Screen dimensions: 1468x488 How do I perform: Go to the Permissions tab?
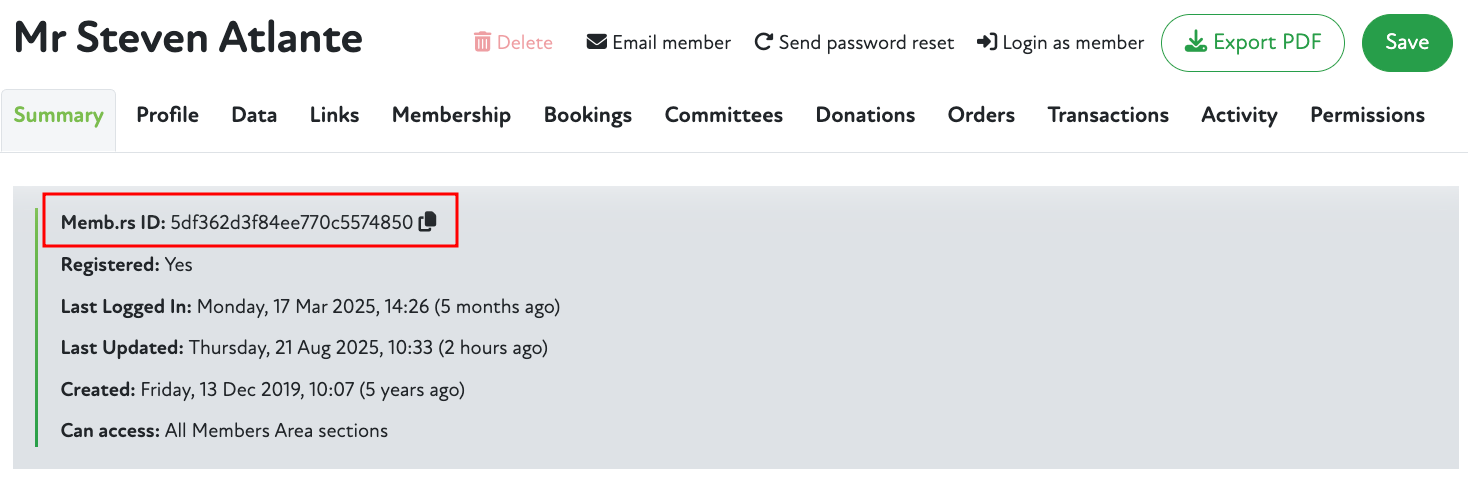point(1367,115)
